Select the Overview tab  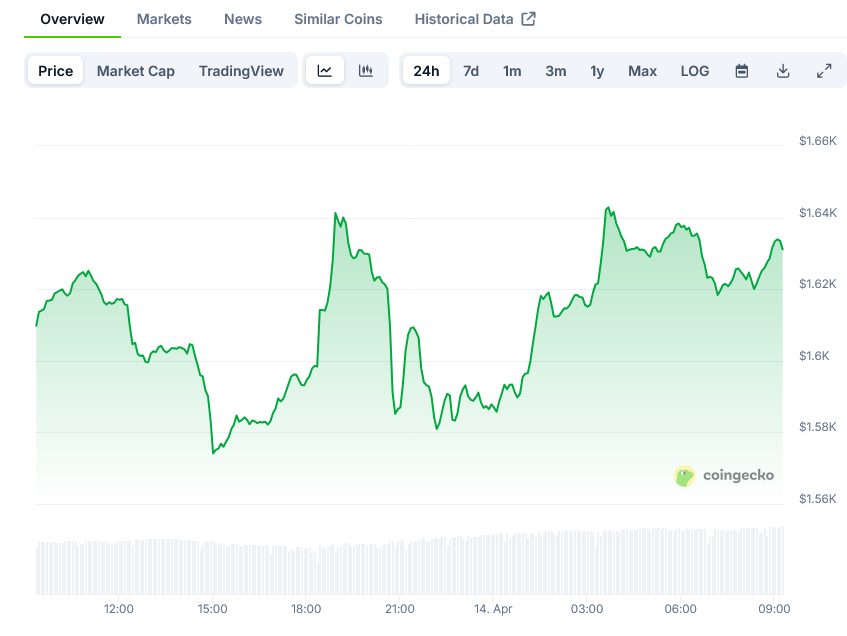click(72, 19)
